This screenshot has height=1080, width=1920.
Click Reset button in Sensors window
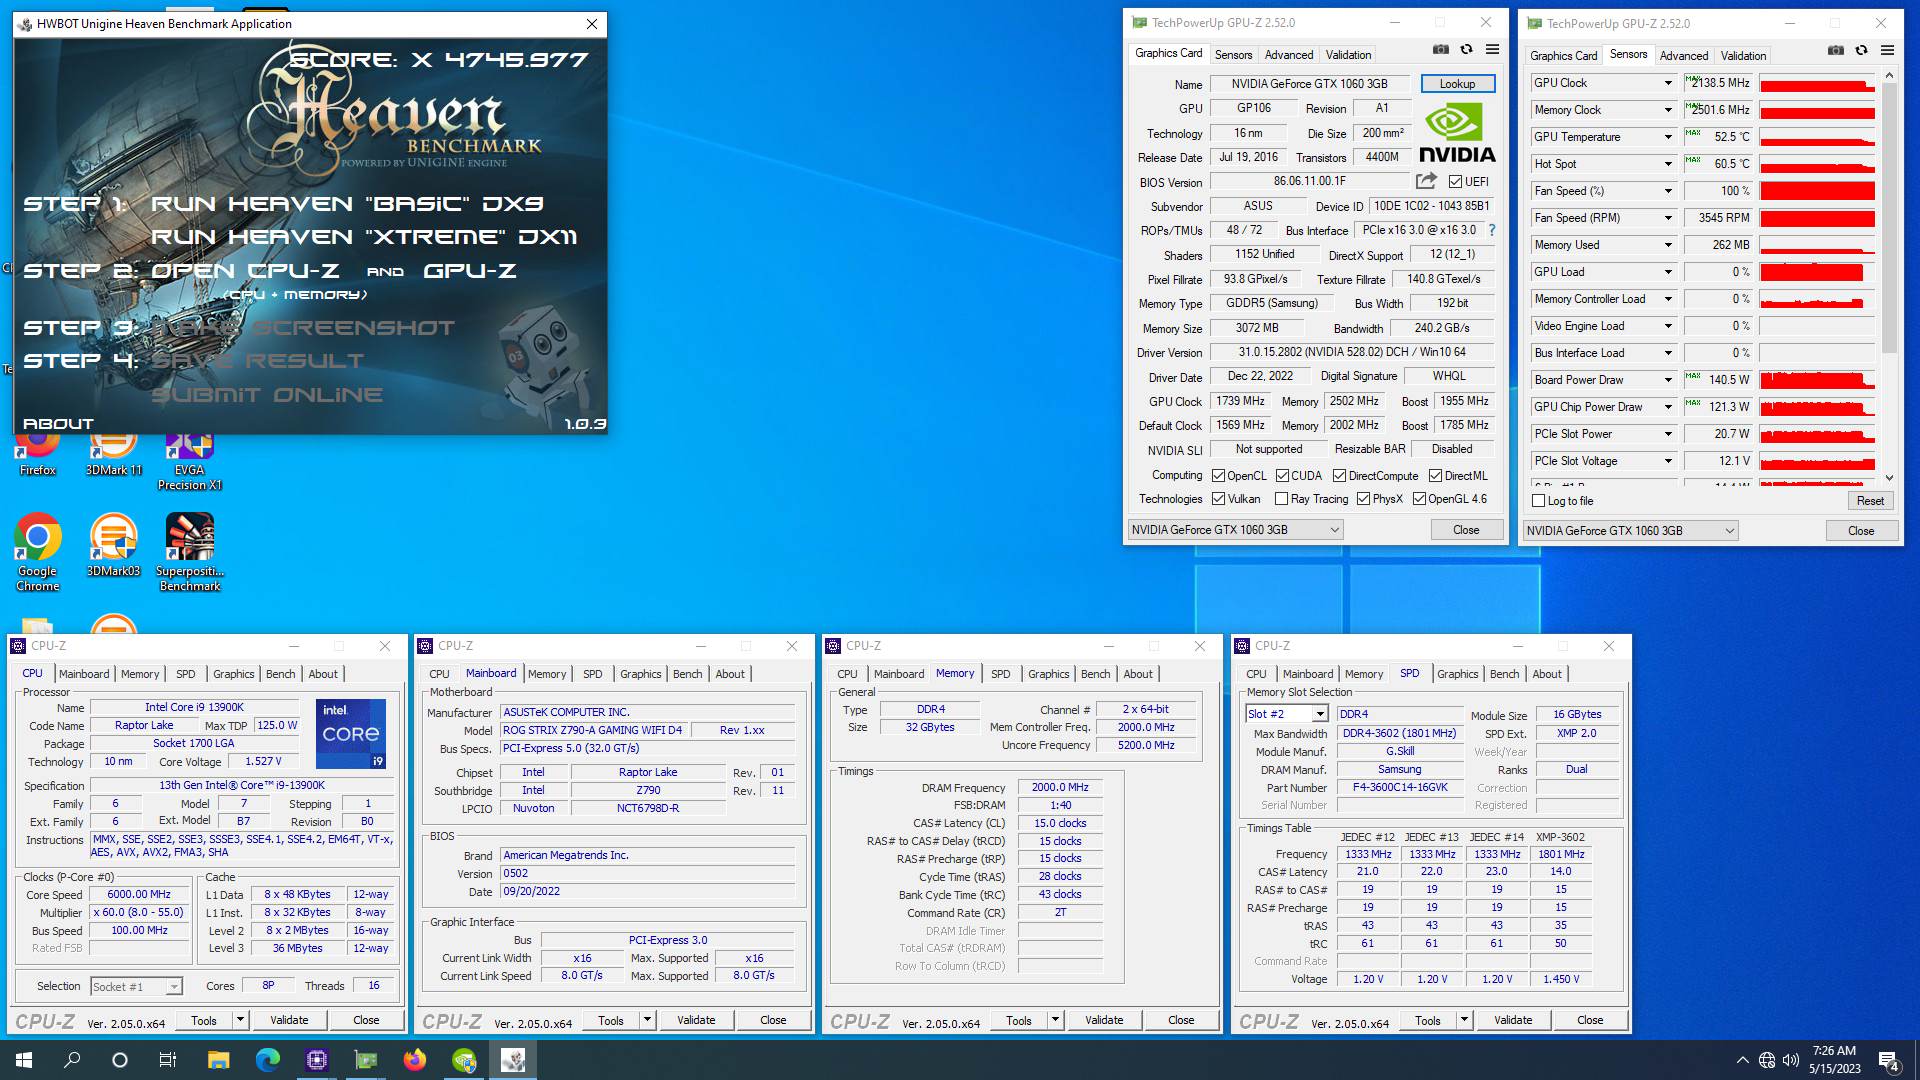(1869, 501)
